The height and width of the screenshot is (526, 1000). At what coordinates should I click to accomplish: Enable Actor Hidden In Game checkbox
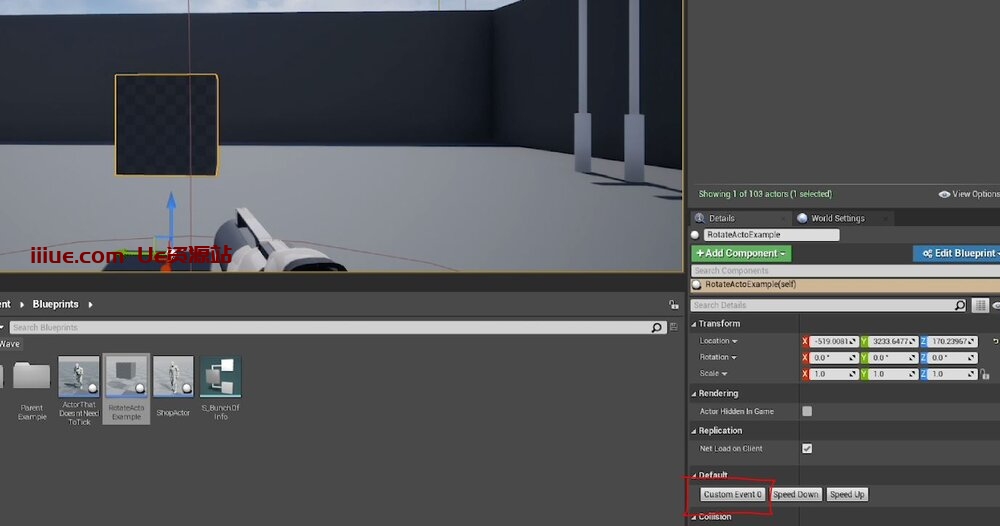(x=807, y=411)
